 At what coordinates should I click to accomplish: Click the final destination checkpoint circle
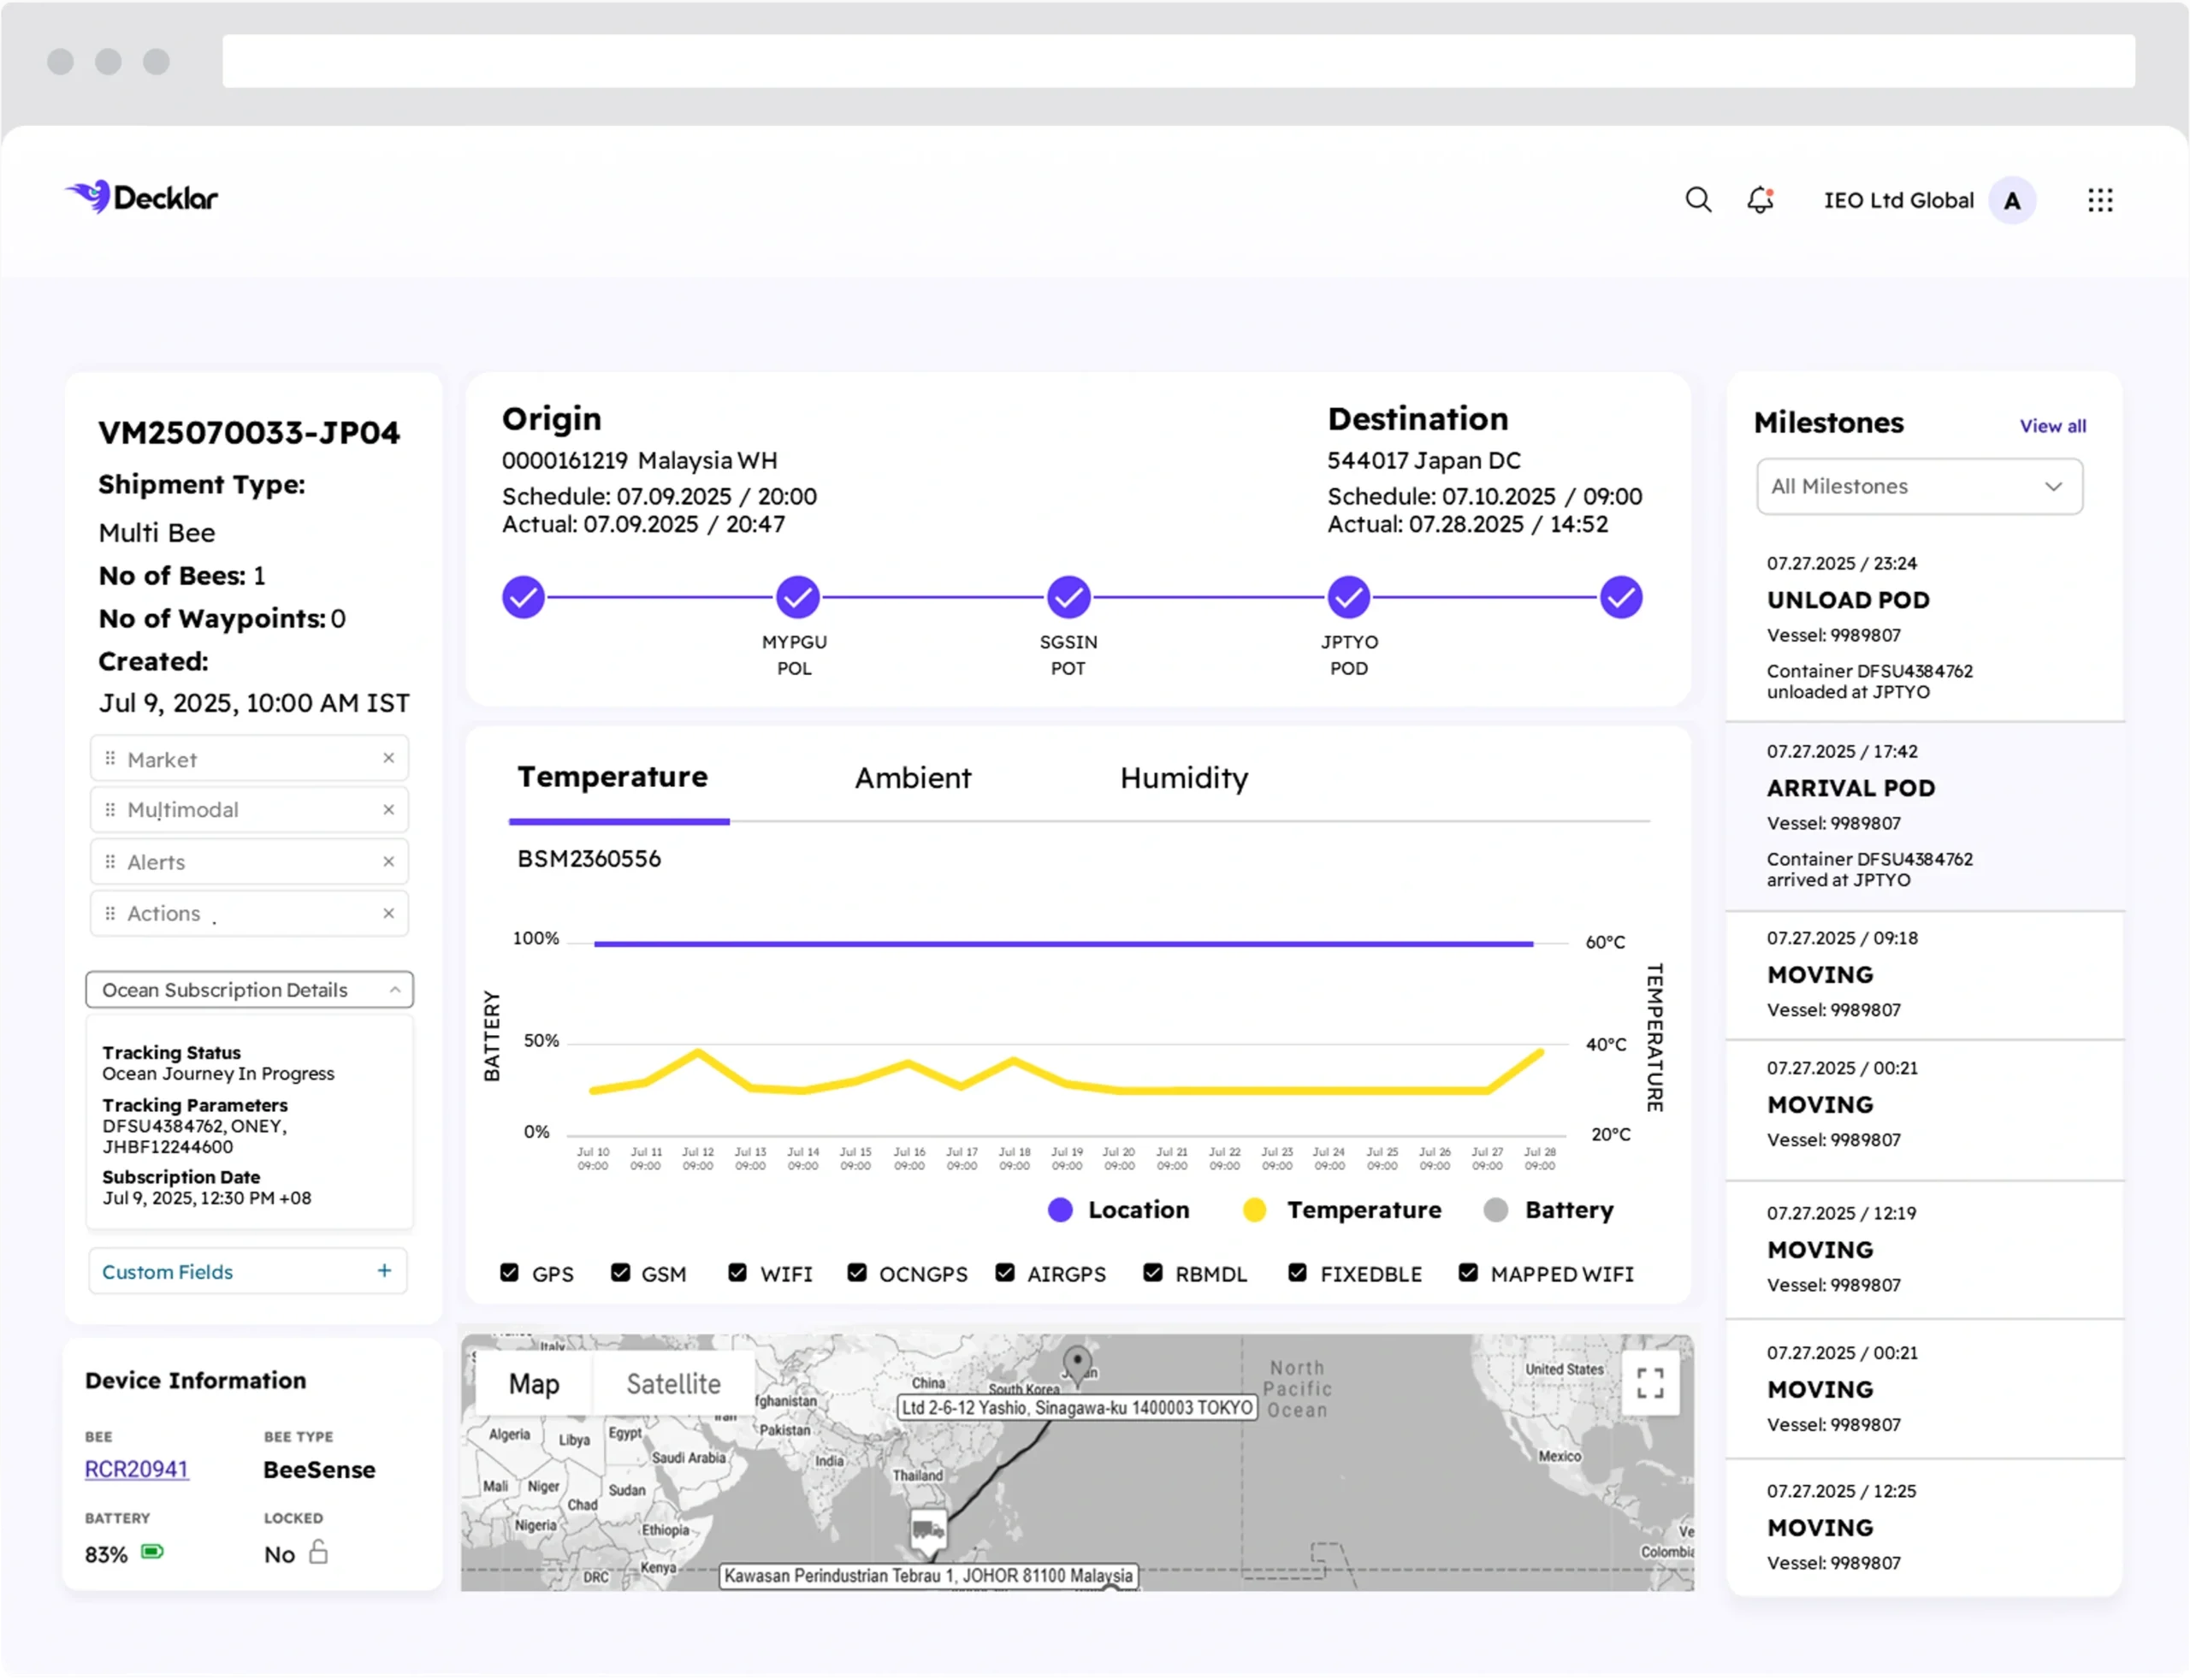pos(1620,597)
